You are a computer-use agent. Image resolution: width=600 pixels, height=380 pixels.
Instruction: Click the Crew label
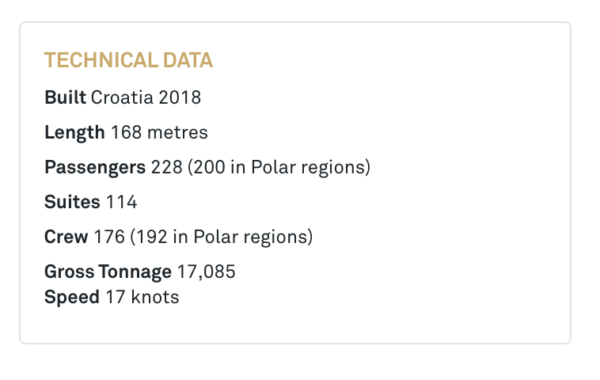tap(66, 236)
